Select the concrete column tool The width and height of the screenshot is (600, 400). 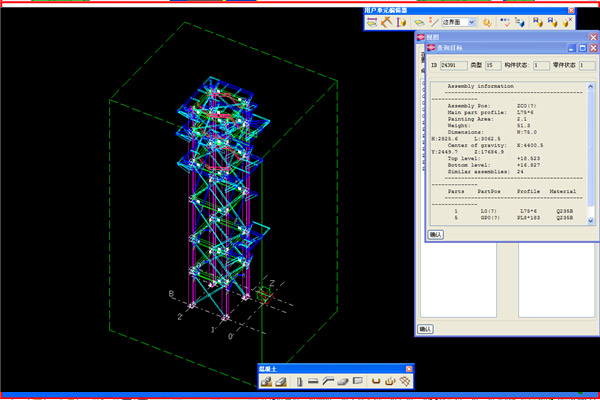(x=298, y=381)
